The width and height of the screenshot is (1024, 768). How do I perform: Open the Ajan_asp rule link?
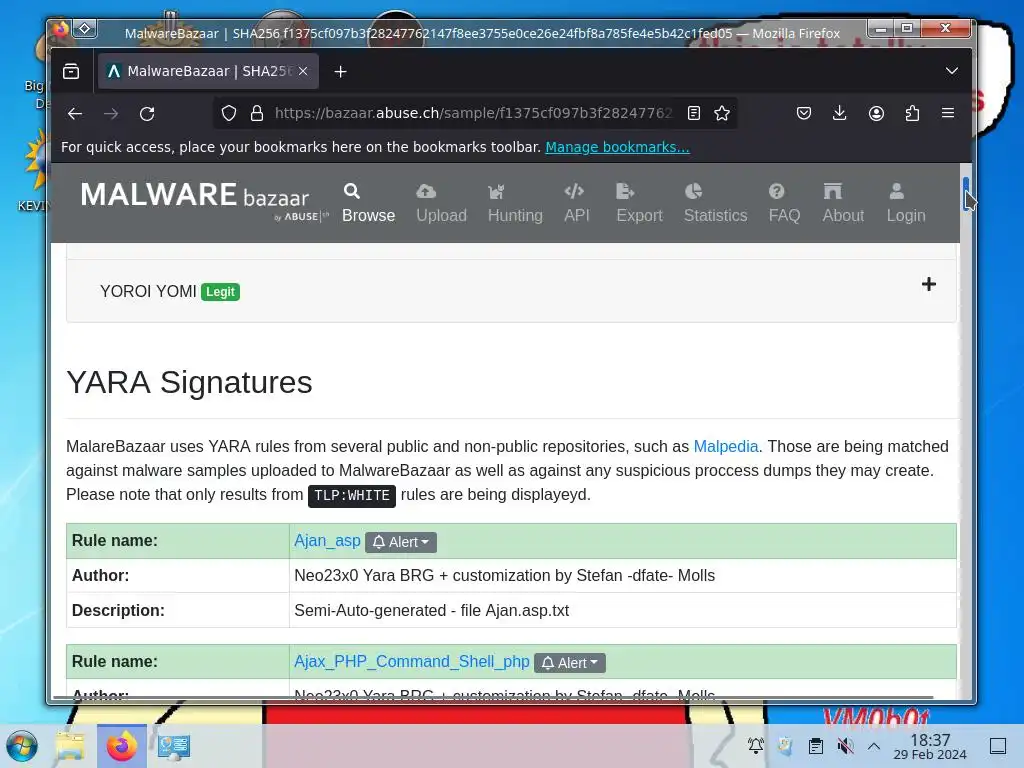click(327, 541)
